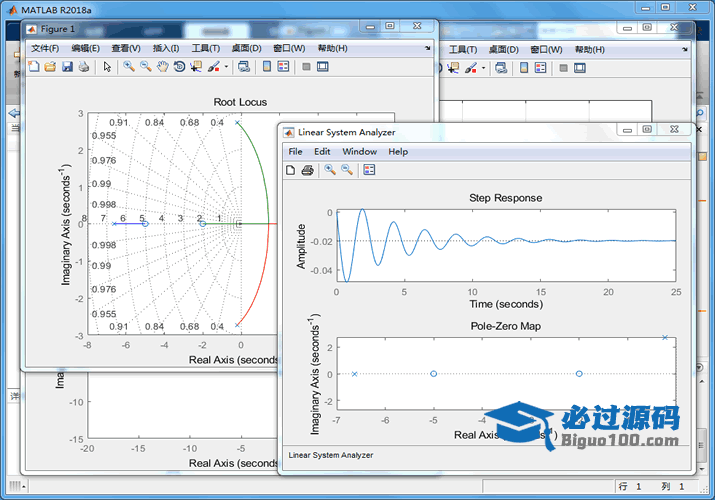Image resolution: width=715 pixels, height=500 pixels.
Task: Click zero marker near -2 on Root Locus
Action: (x=203, y=224)
